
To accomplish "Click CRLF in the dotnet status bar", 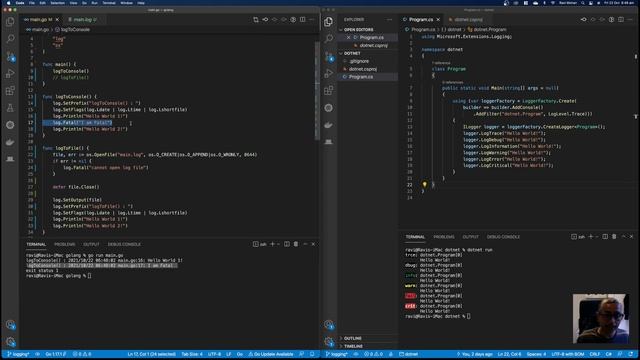I will point(595,354).
